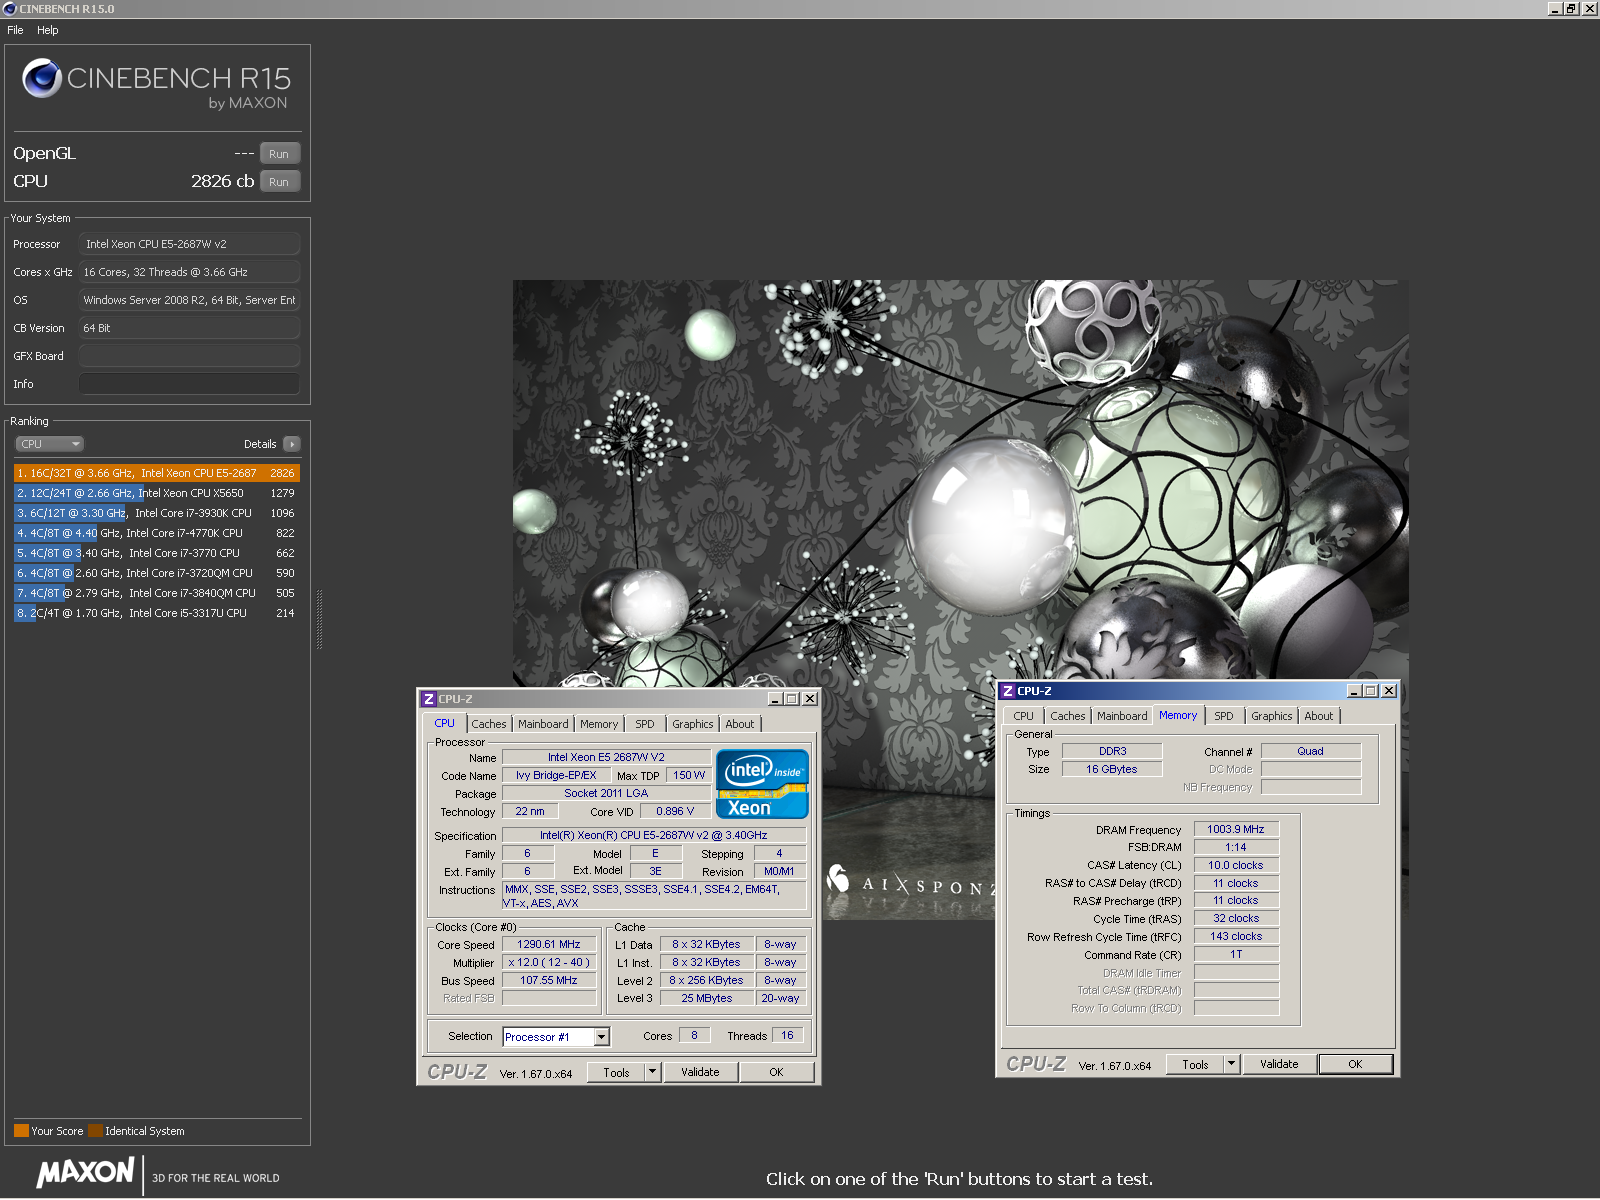
Task: Switch to Memory tab in left CPU-Z window
Action: pyautogui.click(x=599, y=724)
